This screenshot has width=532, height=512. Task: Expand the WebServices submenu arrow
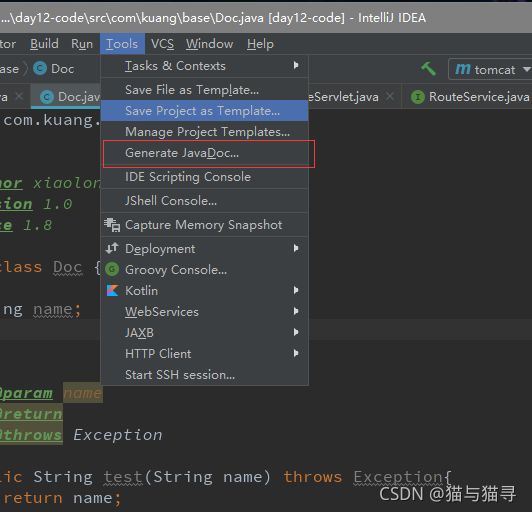tap(296, 311)
